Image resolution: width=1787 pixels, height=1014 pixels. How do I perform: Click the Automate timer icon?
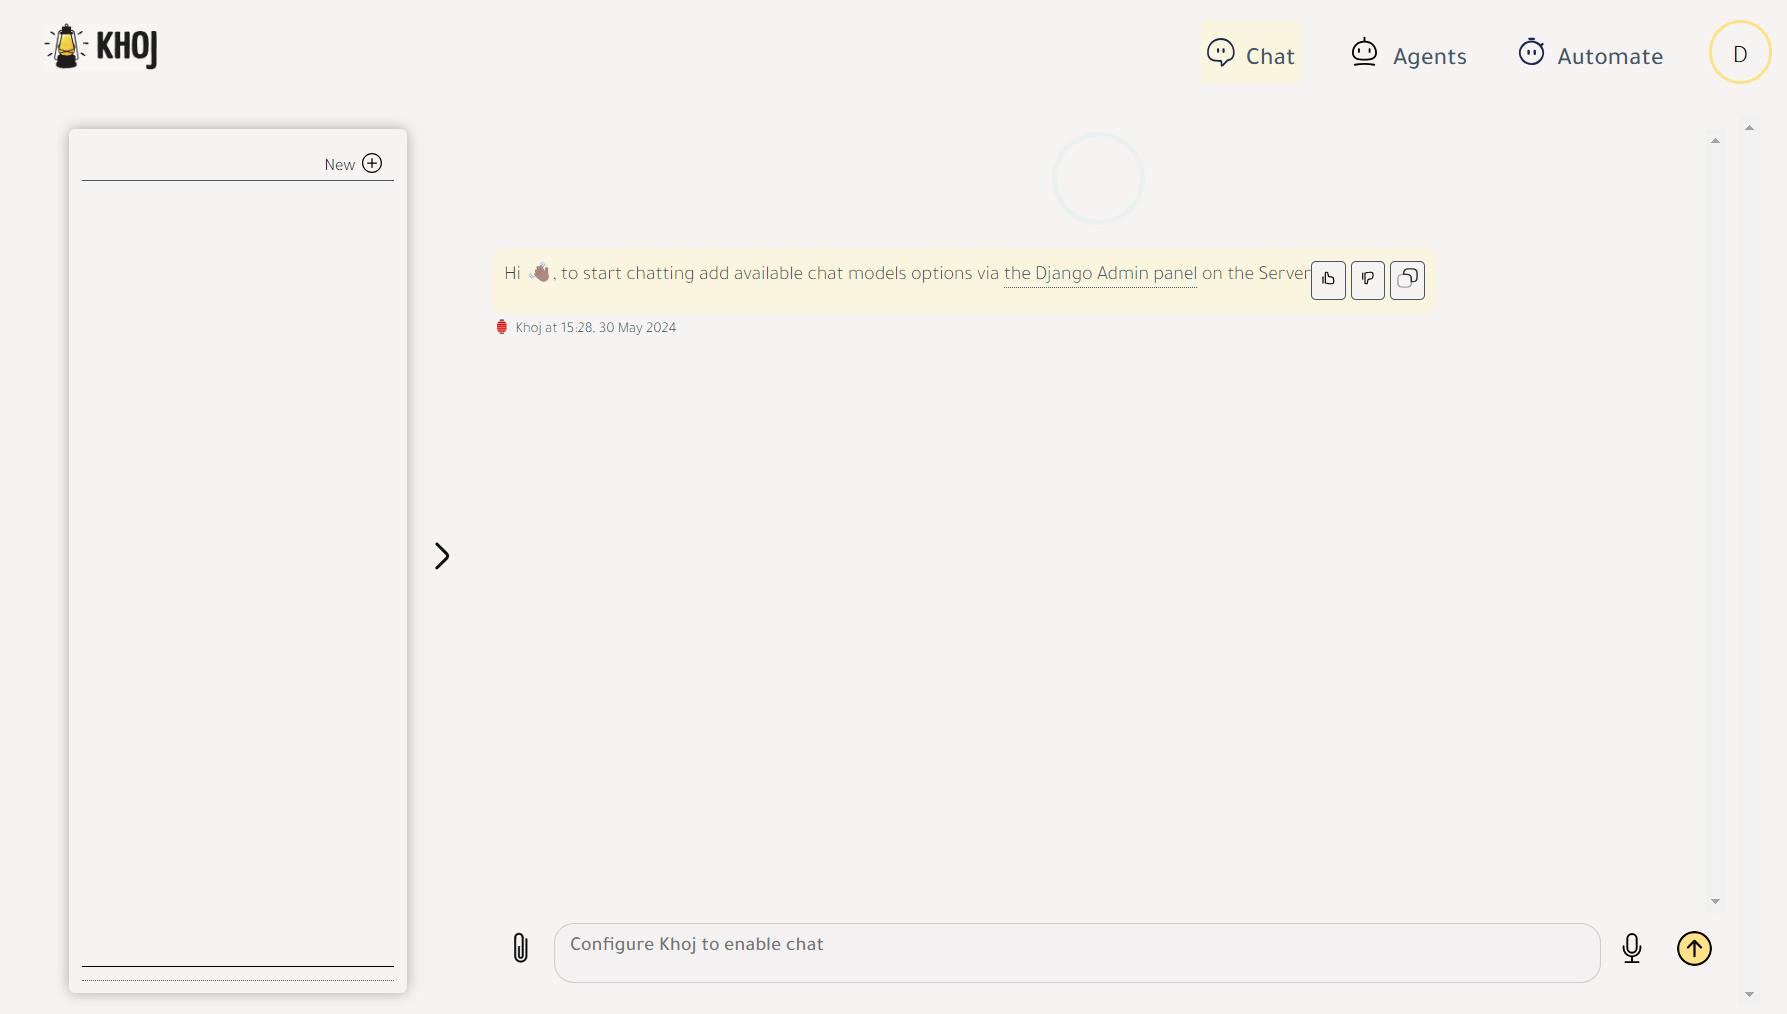coord(1531,52)
